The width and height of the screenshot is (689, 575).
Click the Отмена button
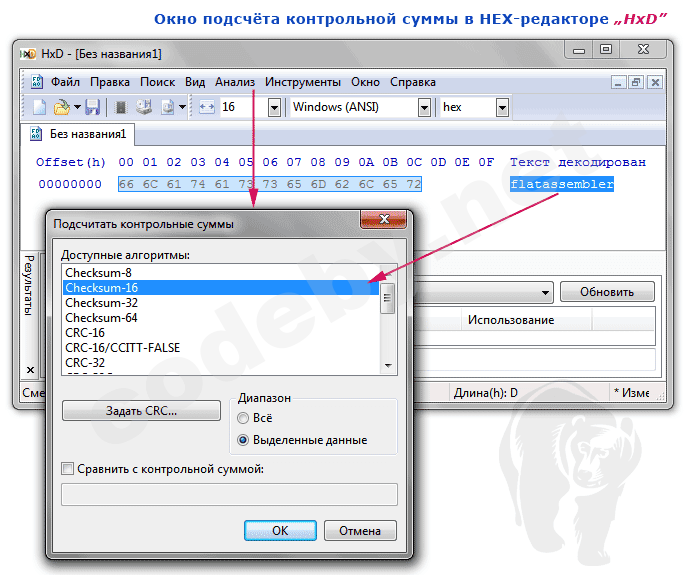[360, 531]
